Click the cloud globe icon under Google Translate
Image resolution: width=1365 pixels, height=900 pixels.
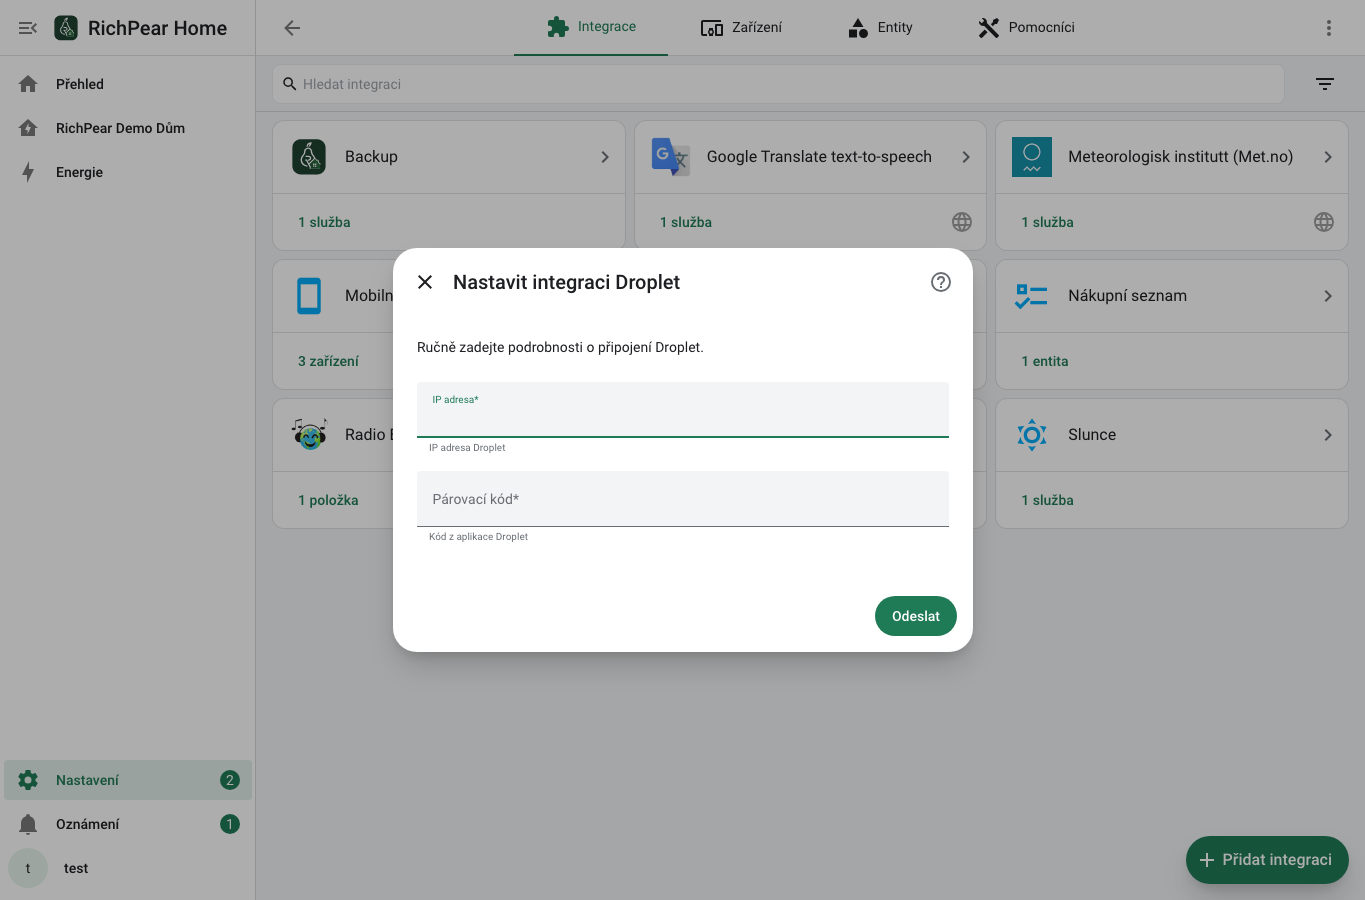pos(962,222)
